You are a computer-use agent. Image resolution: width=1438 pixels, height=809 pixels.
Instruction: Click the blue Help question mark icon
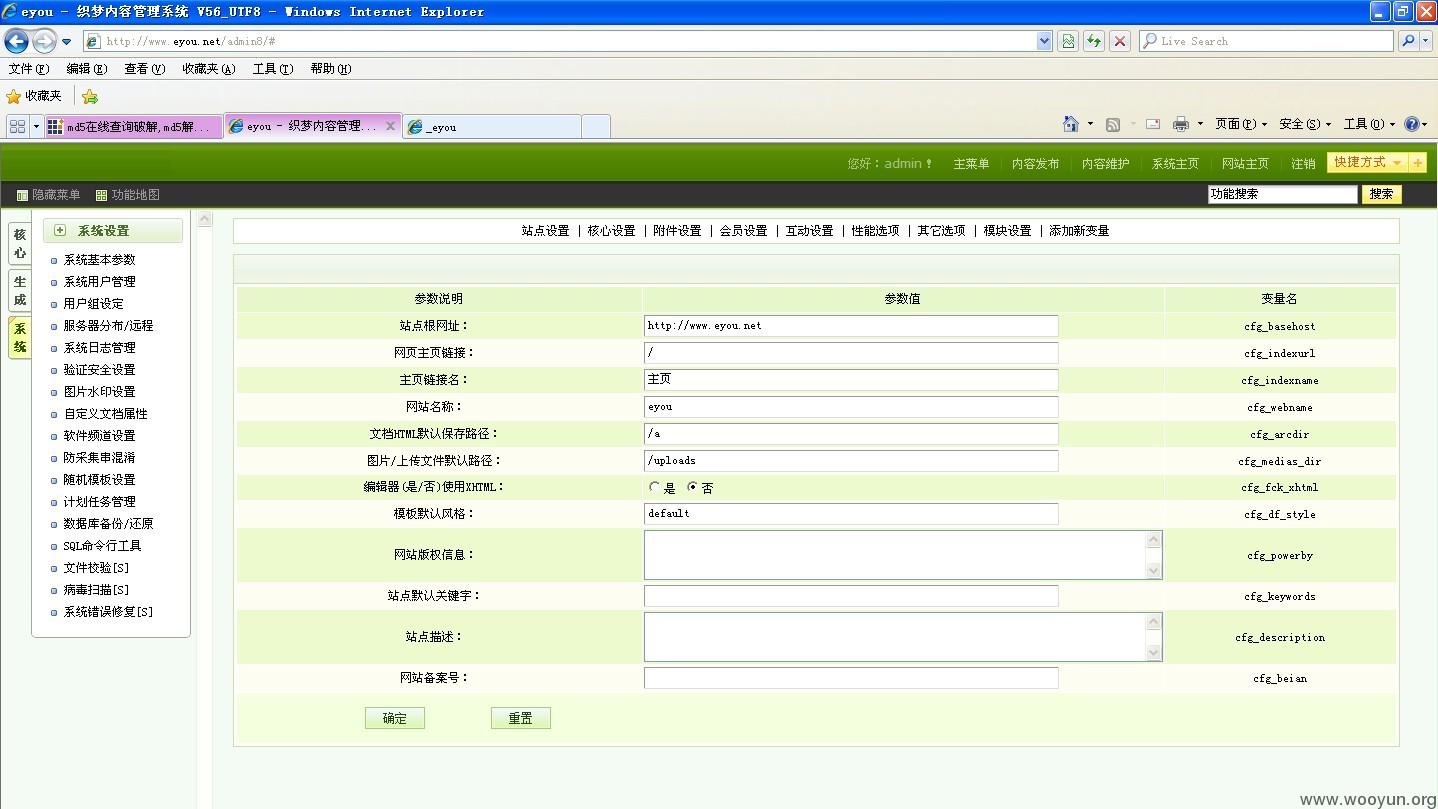click(x=1412, y=124)
